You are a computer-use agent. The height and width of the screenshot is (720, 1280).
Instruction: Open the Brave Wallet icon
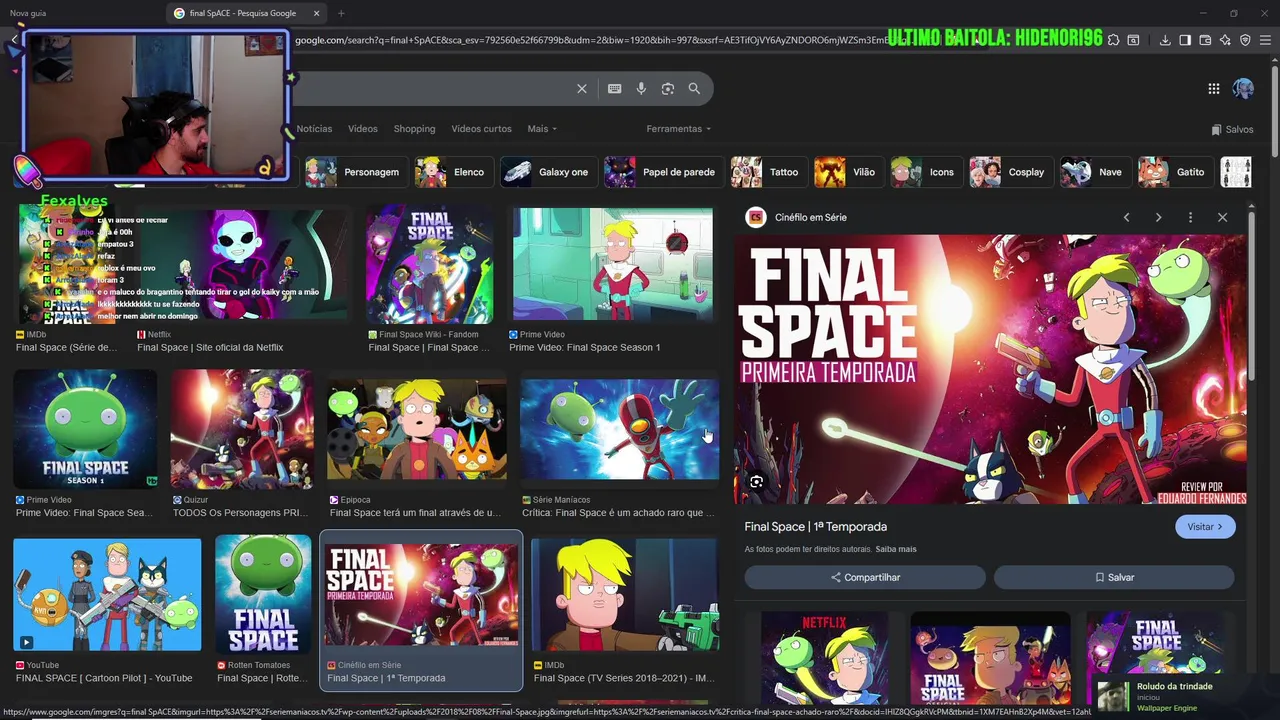[1205, 40]
